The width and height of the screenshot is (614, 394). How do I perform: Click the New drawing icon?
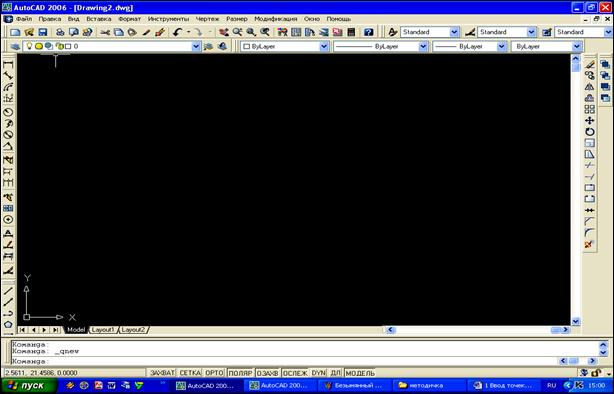coord(15,32)
